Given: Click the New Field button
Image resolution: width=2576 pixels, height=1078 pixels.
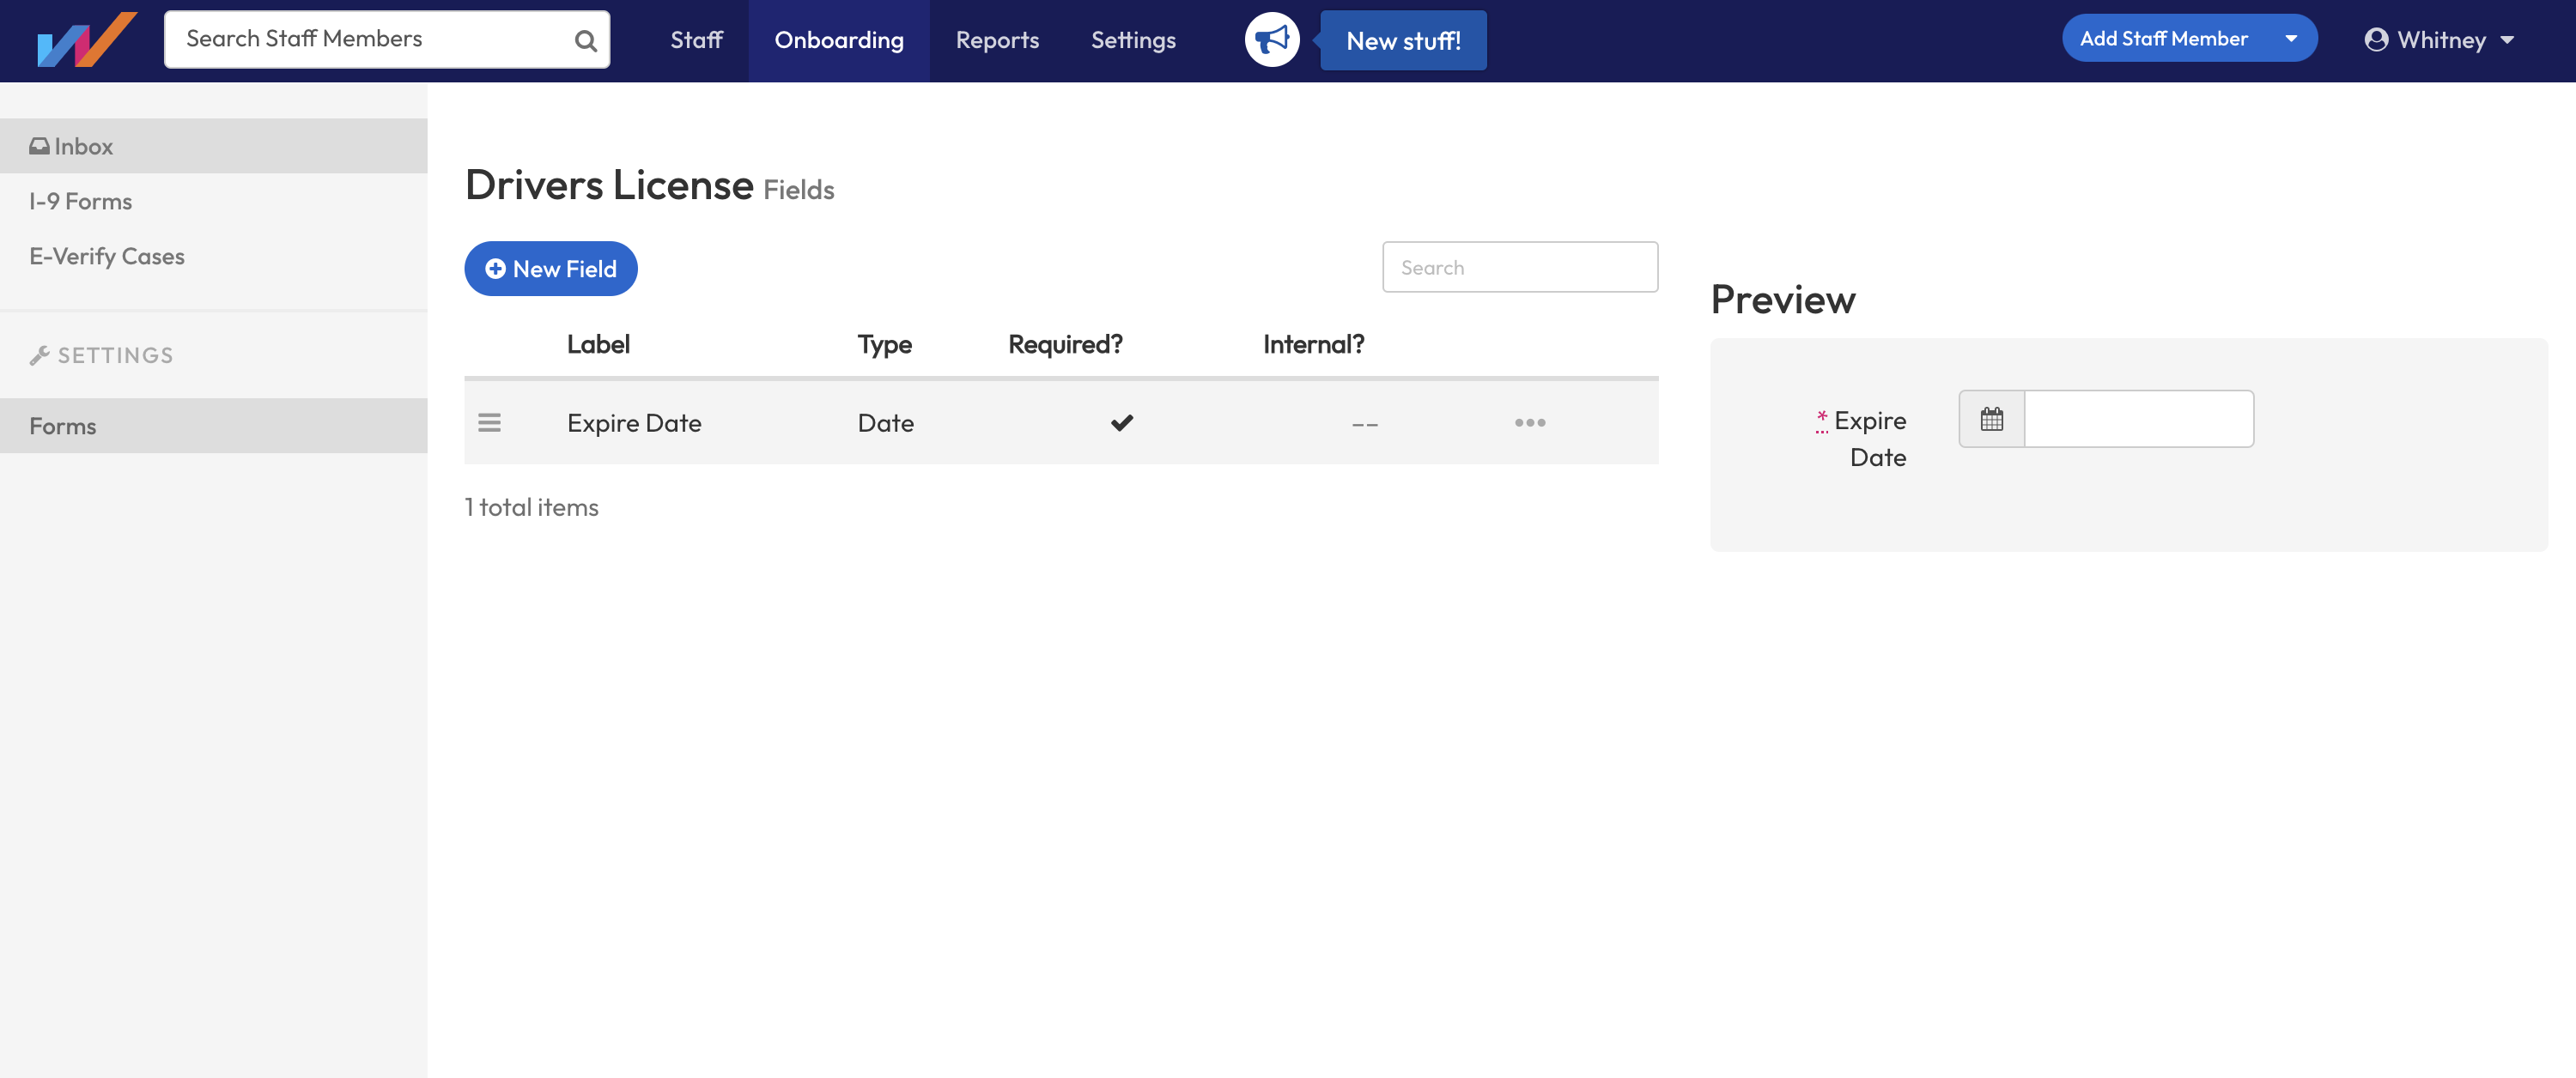Looking at the screenshot, I should tap(550, 268).
